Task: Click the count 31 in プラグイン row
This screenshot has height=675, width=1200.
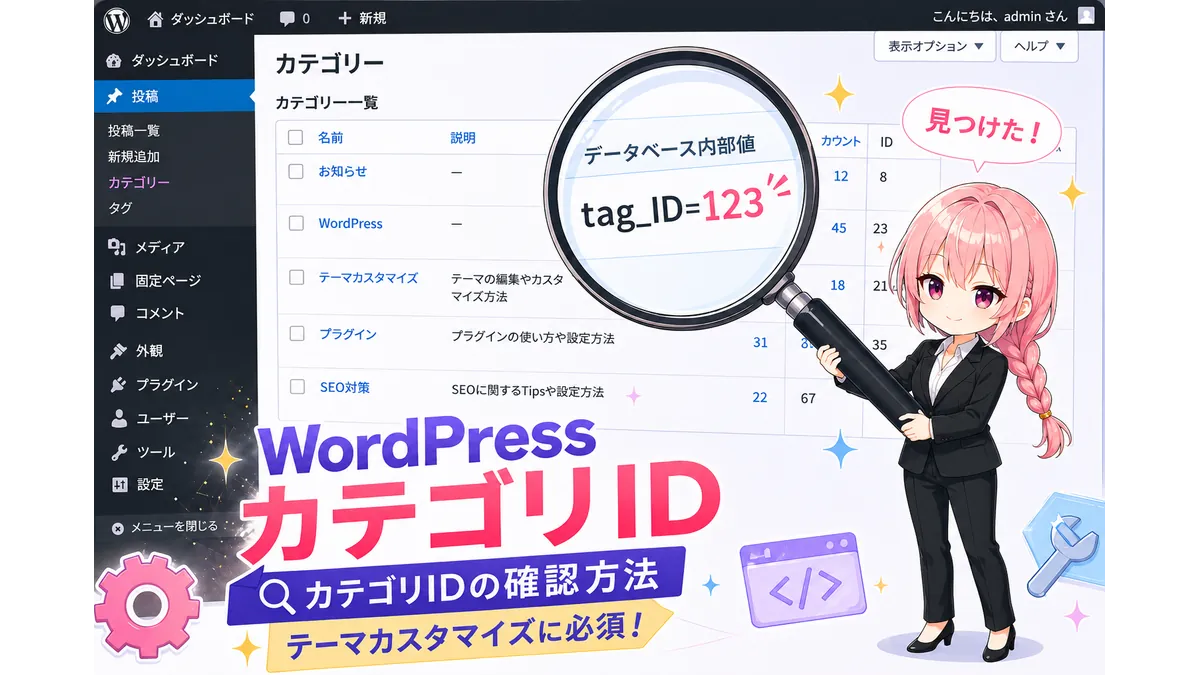Action: tap(760, 342)
